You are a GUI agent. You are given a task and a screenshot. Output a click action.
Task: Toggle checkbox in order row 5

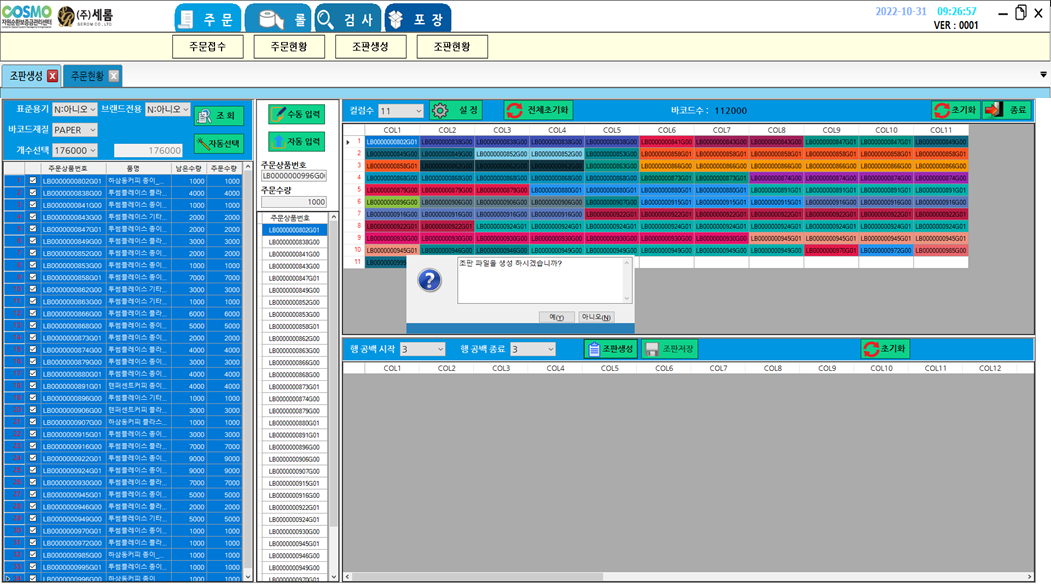(x=33, y=229)
